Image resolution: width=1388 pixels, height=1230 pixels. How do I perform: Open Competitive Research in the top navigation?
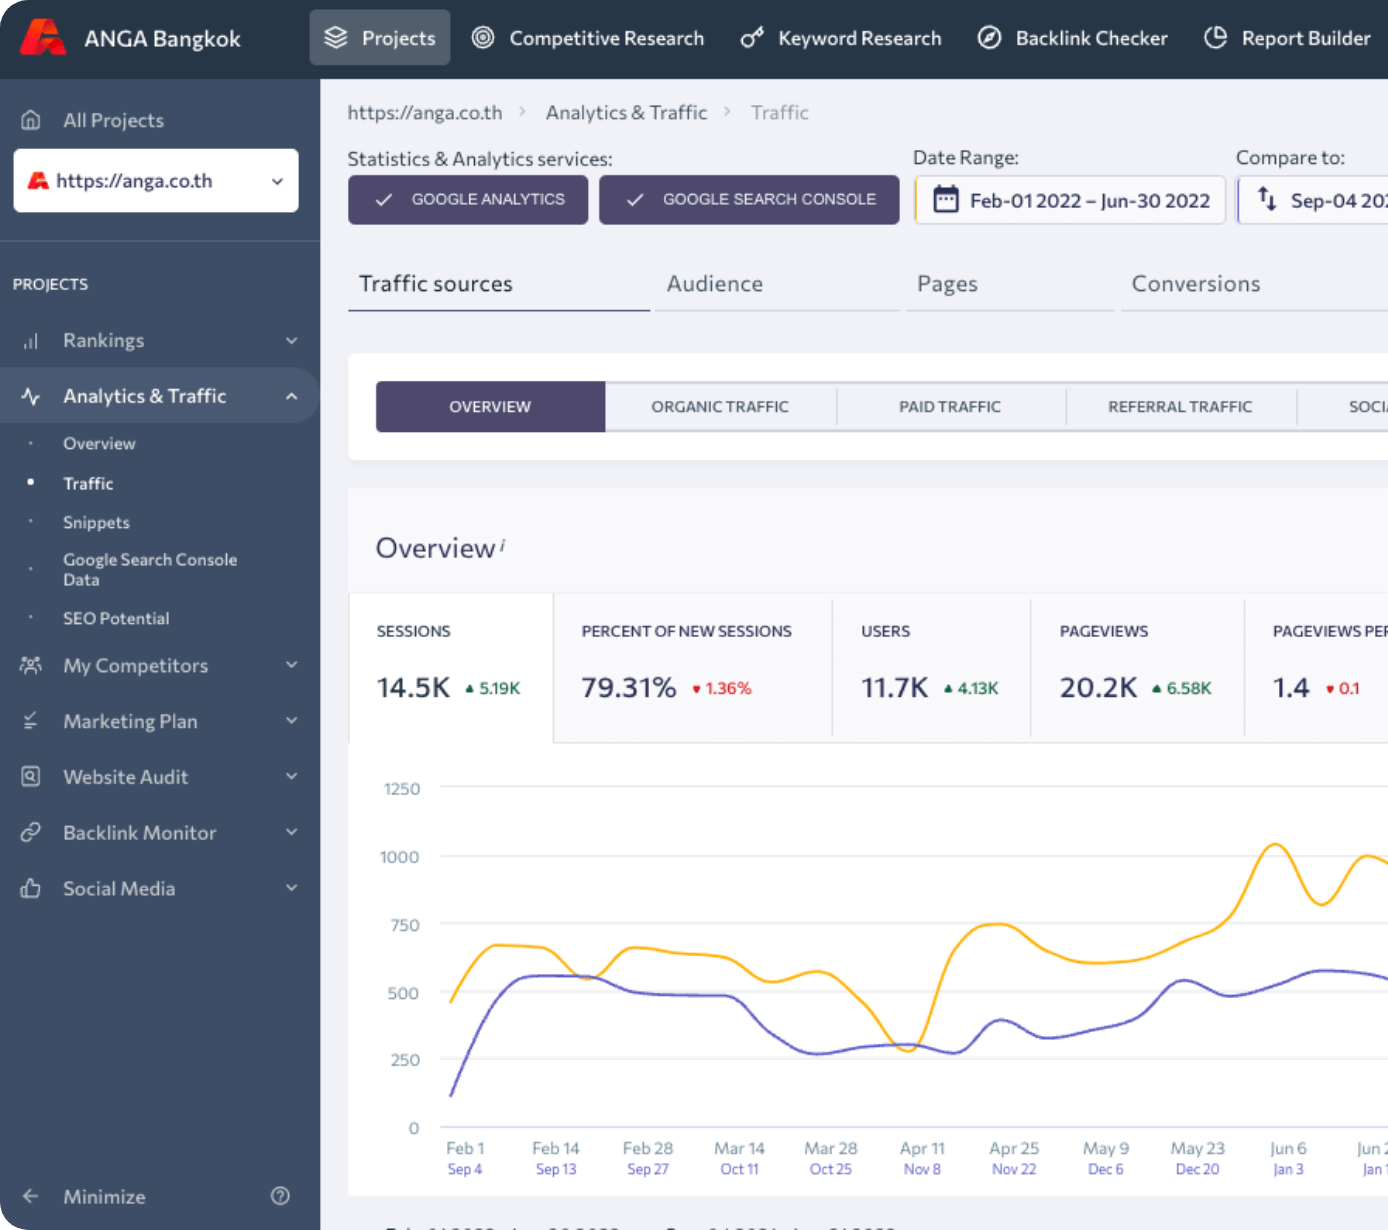pos(588,38)
